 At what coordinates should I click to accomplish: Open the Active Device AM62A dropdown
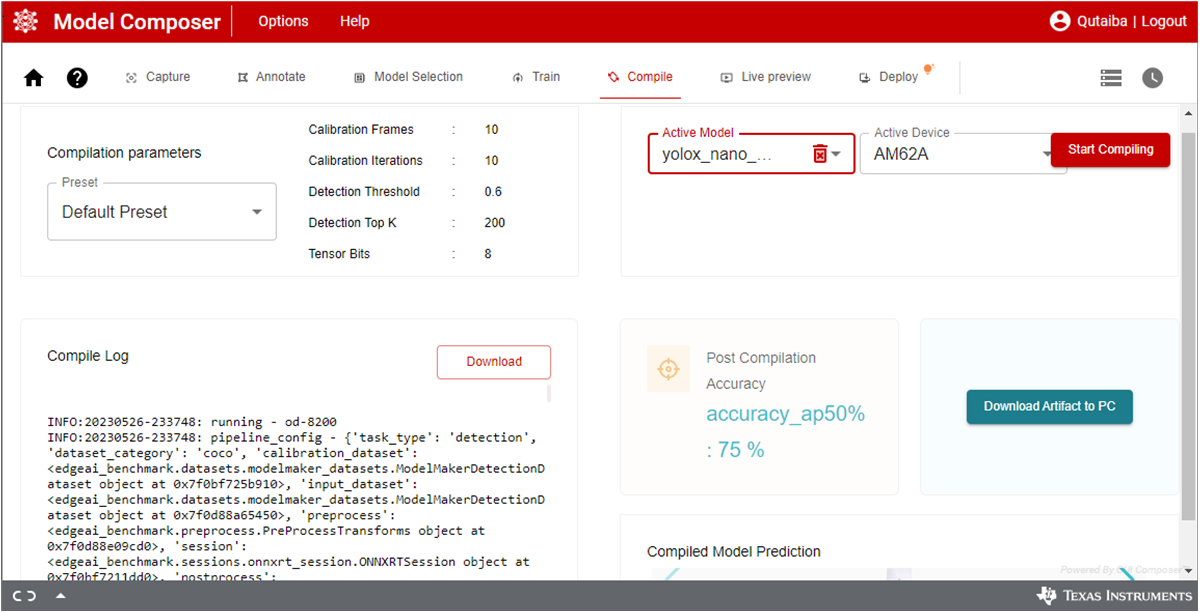click(1046, 154)
